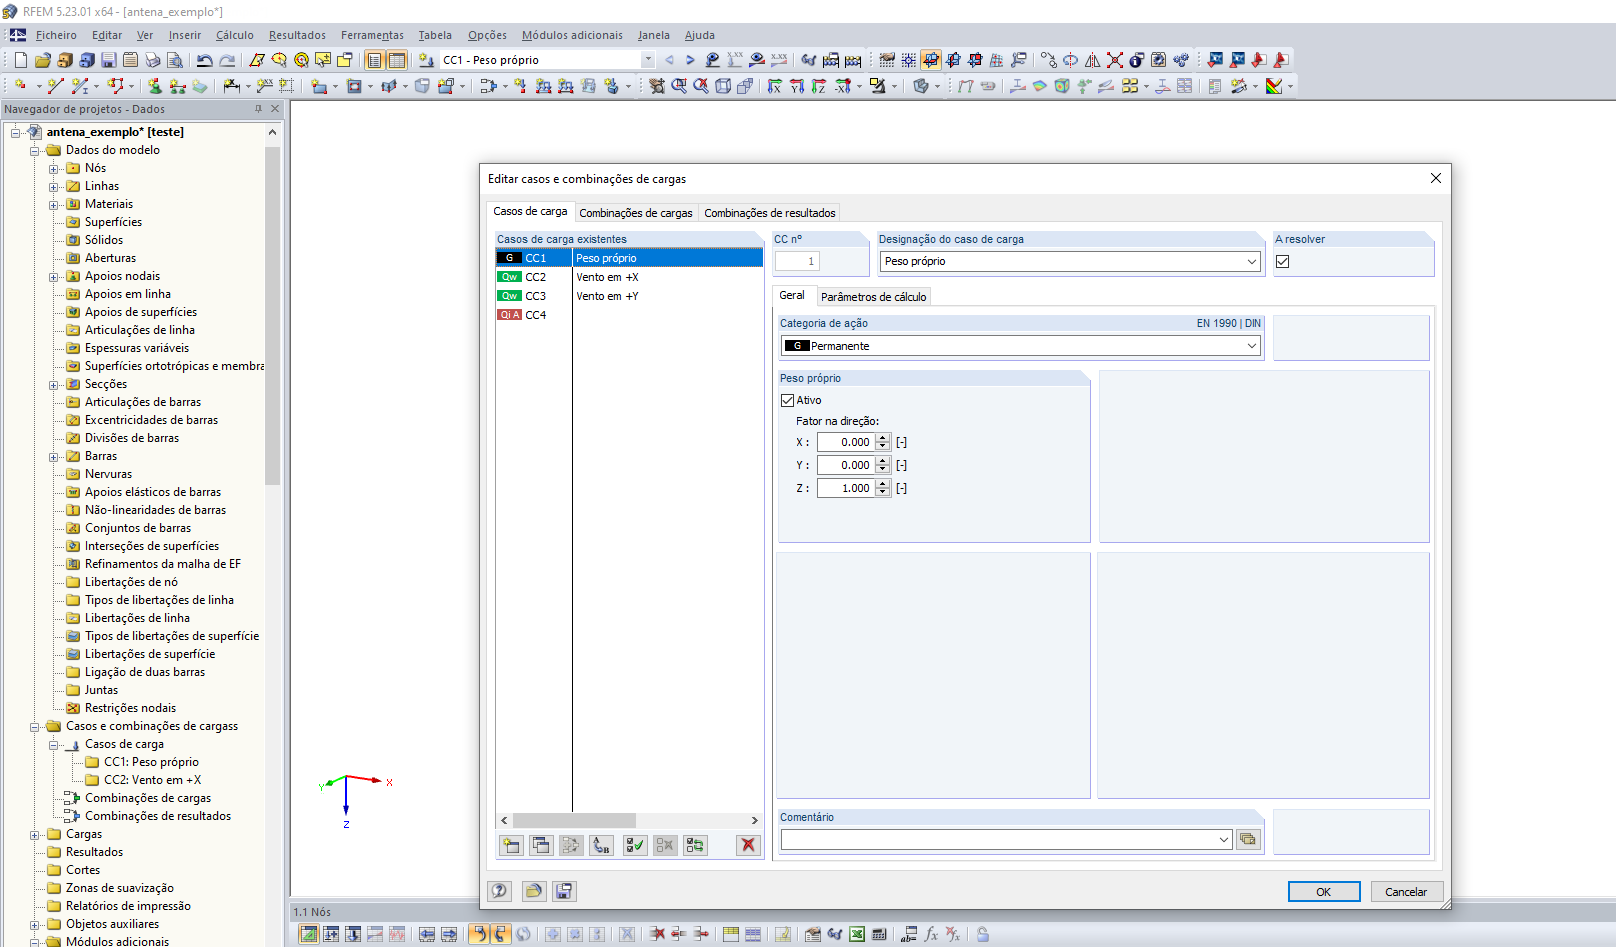Open the Parâmetros de cálculo tab
This screenshot has width=1616, height=947.
tap(873, 297)
